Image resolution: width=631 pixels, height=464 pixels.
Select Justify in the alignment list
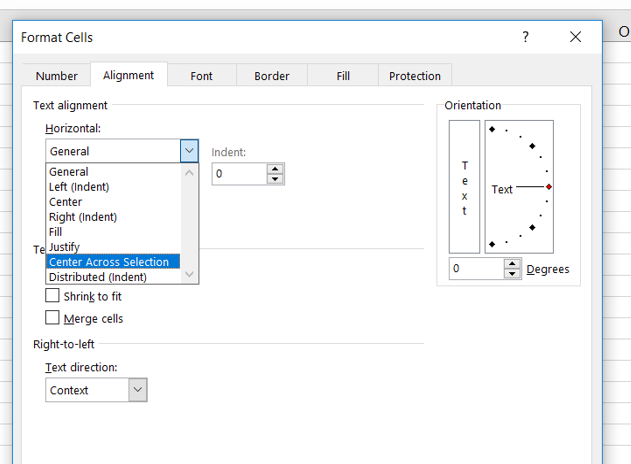tap(64, 247)
